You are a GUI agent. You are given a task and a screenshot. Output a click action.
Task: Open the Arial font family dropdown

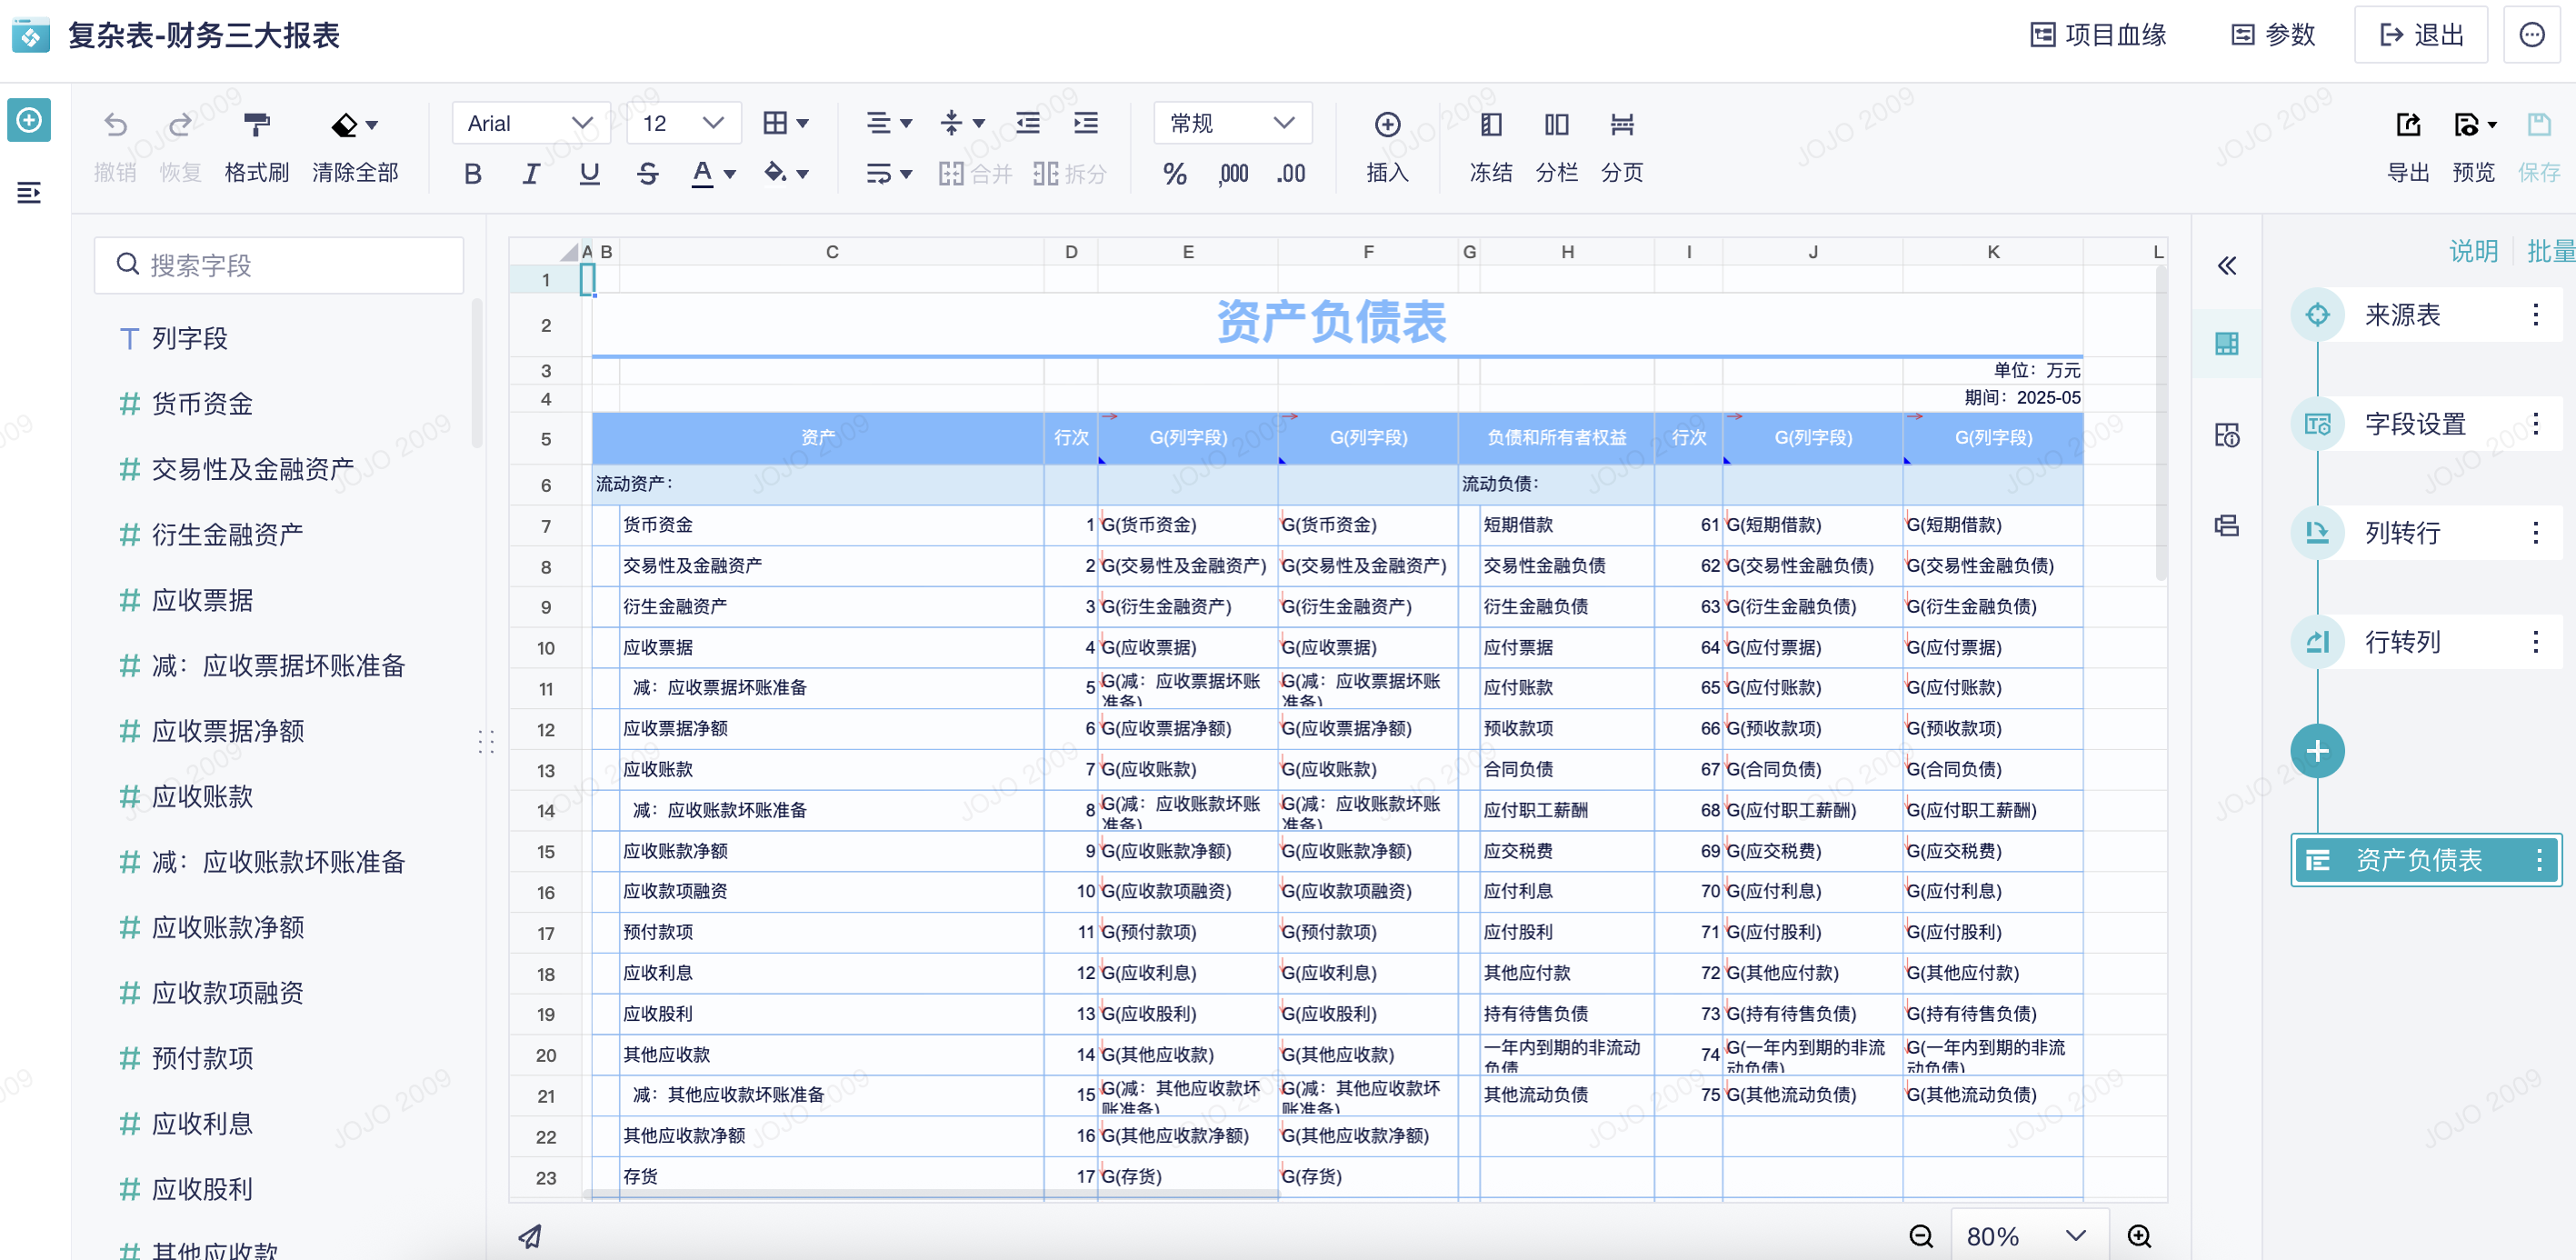[x=530, y=123]
